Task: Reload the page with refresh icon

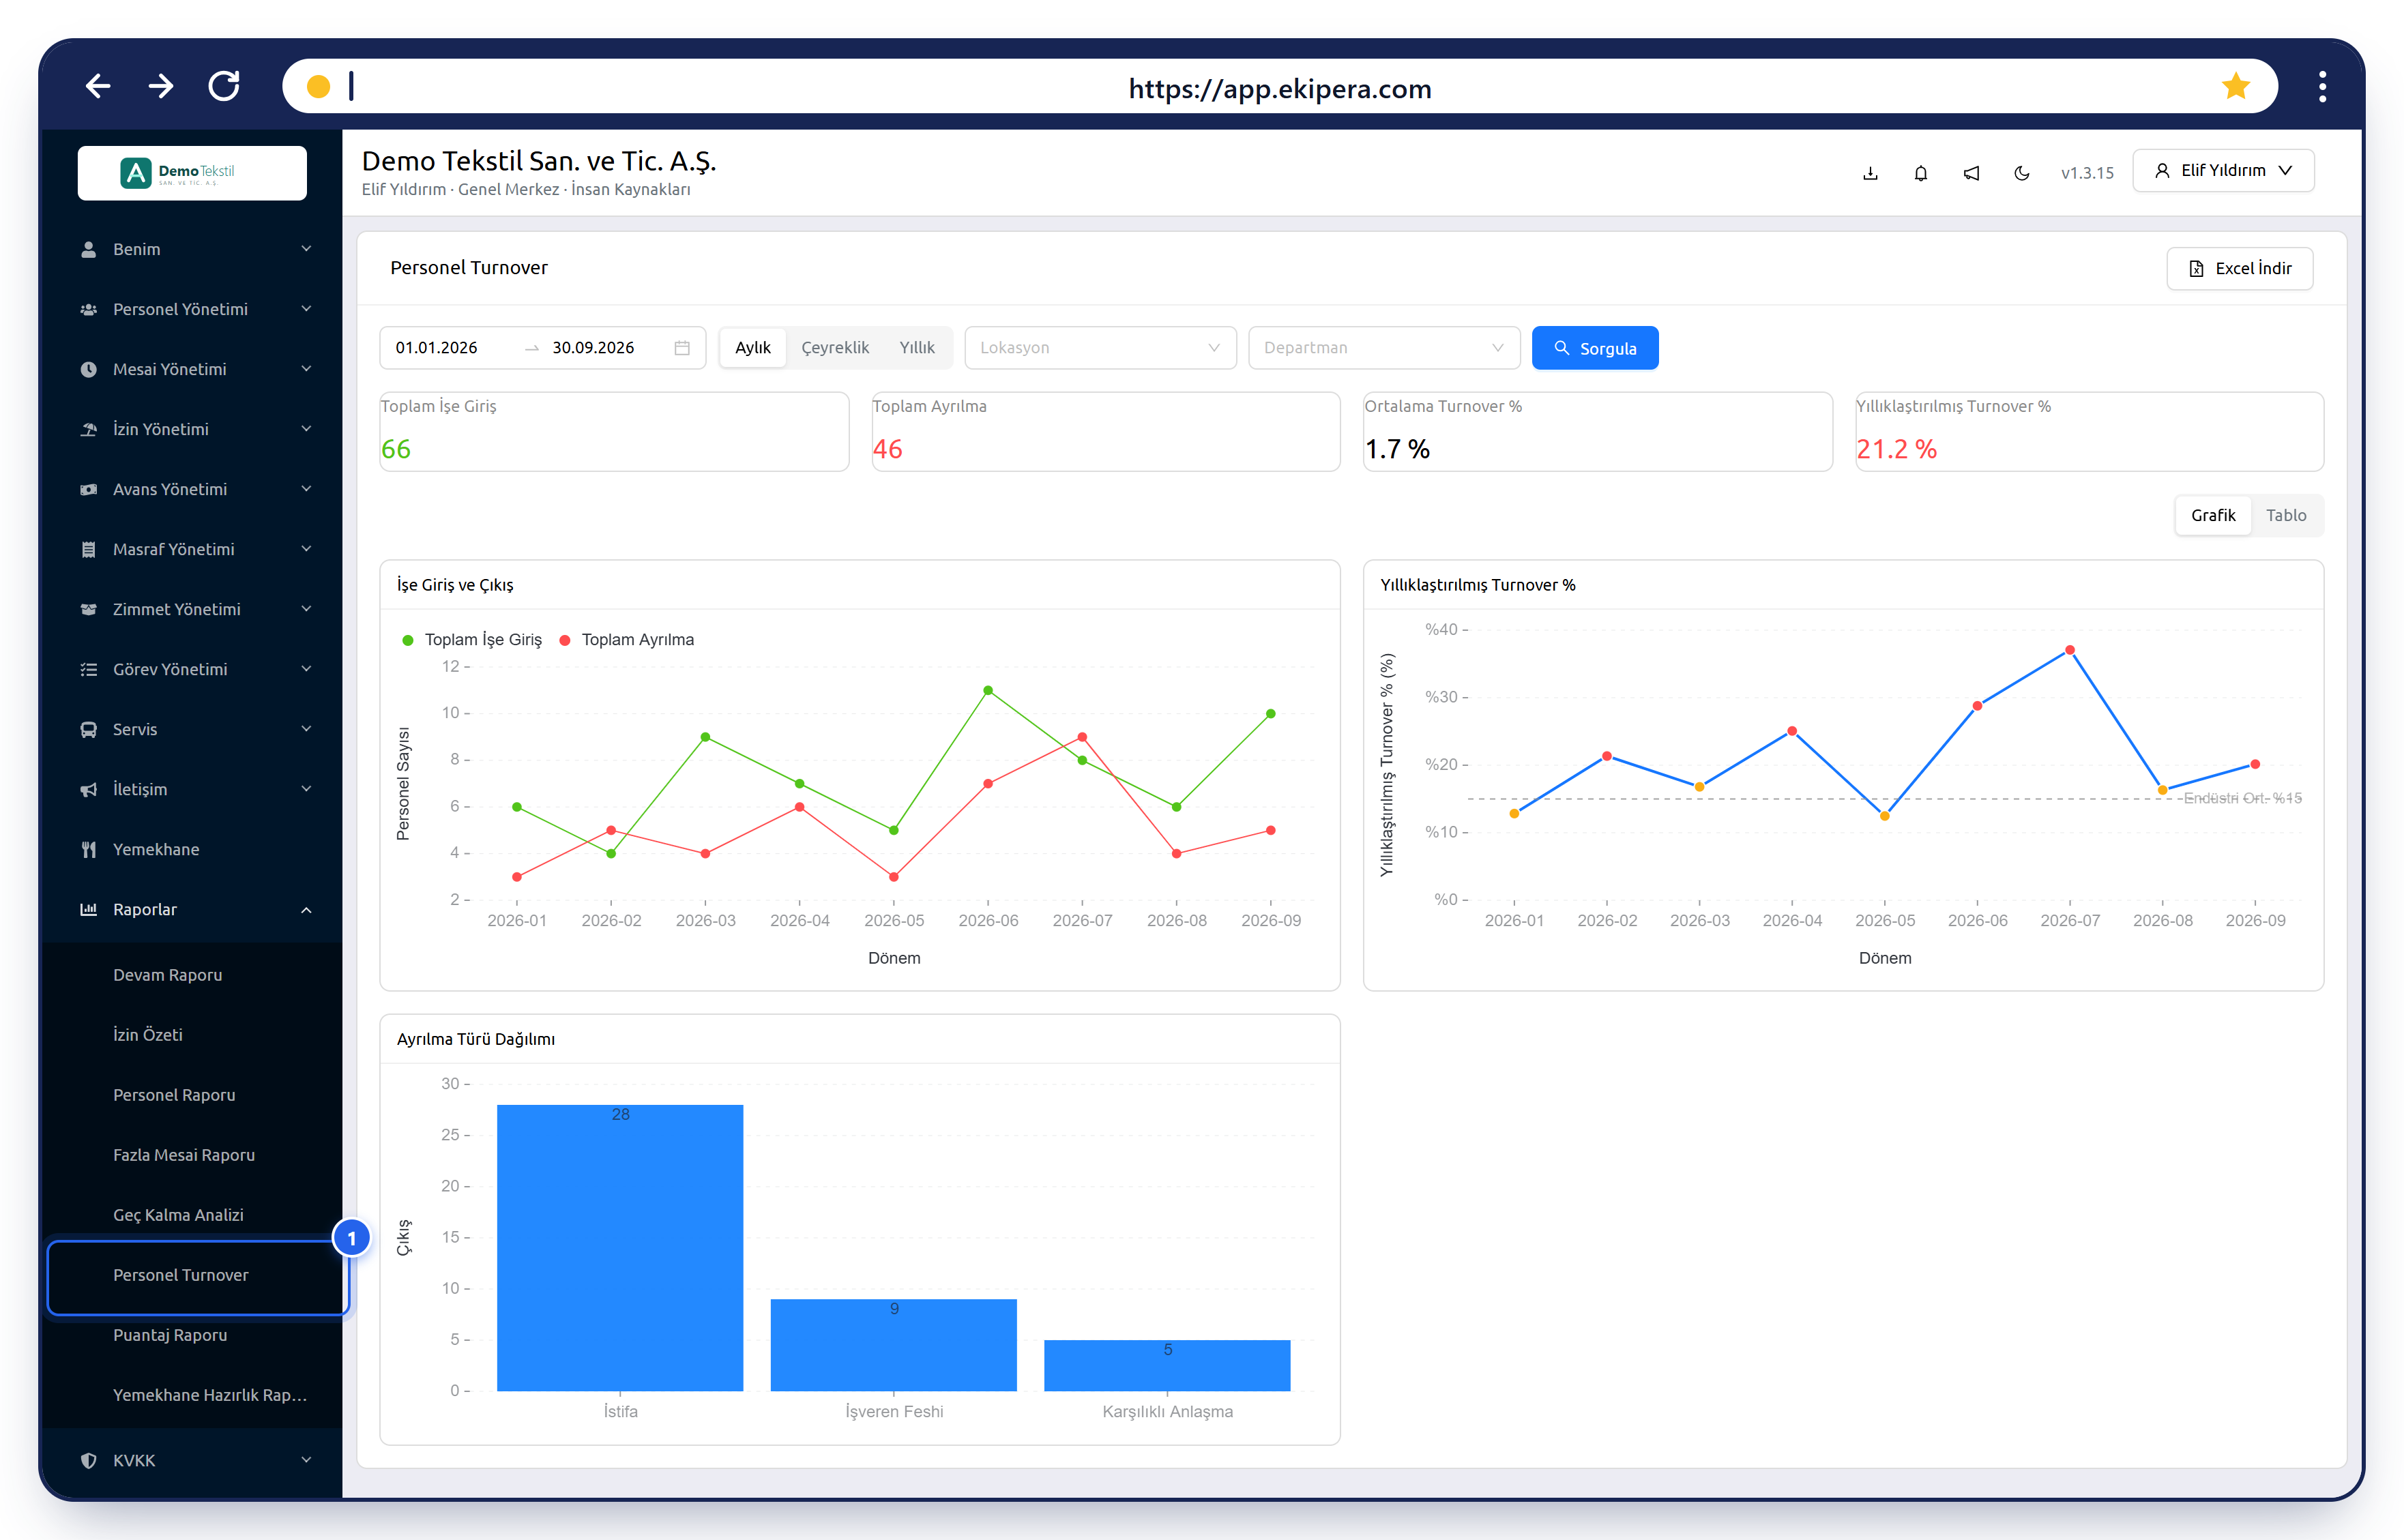Action: coord(224,87)
